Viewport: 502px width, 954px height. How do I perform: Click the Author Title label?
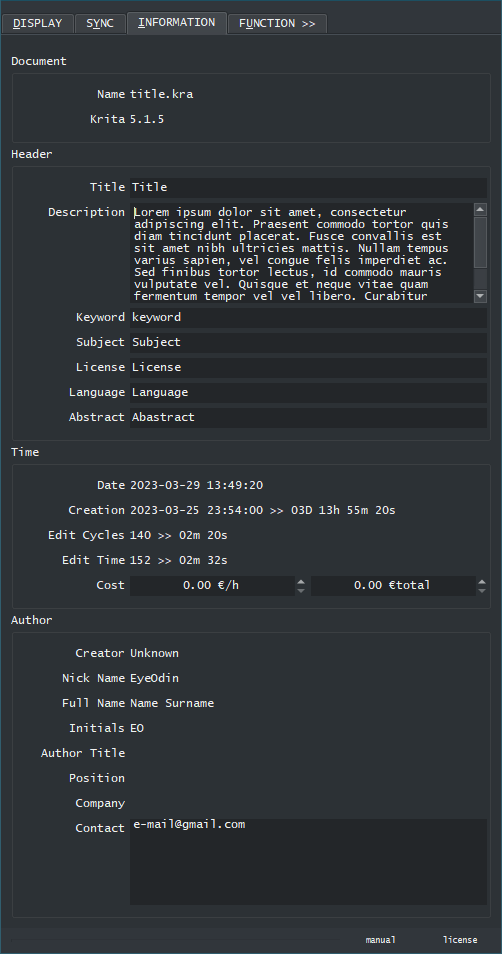click(x=83, y=753)
